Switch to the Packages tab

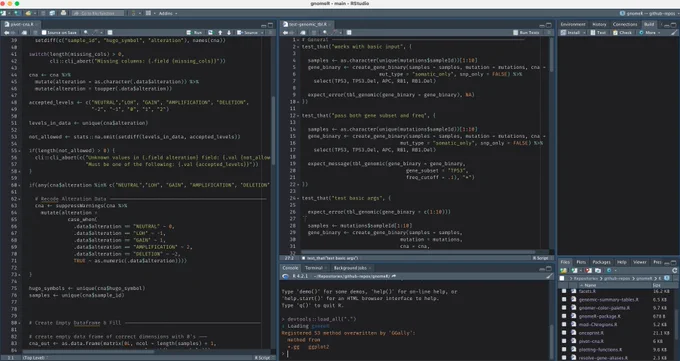(x=602, y=262)
